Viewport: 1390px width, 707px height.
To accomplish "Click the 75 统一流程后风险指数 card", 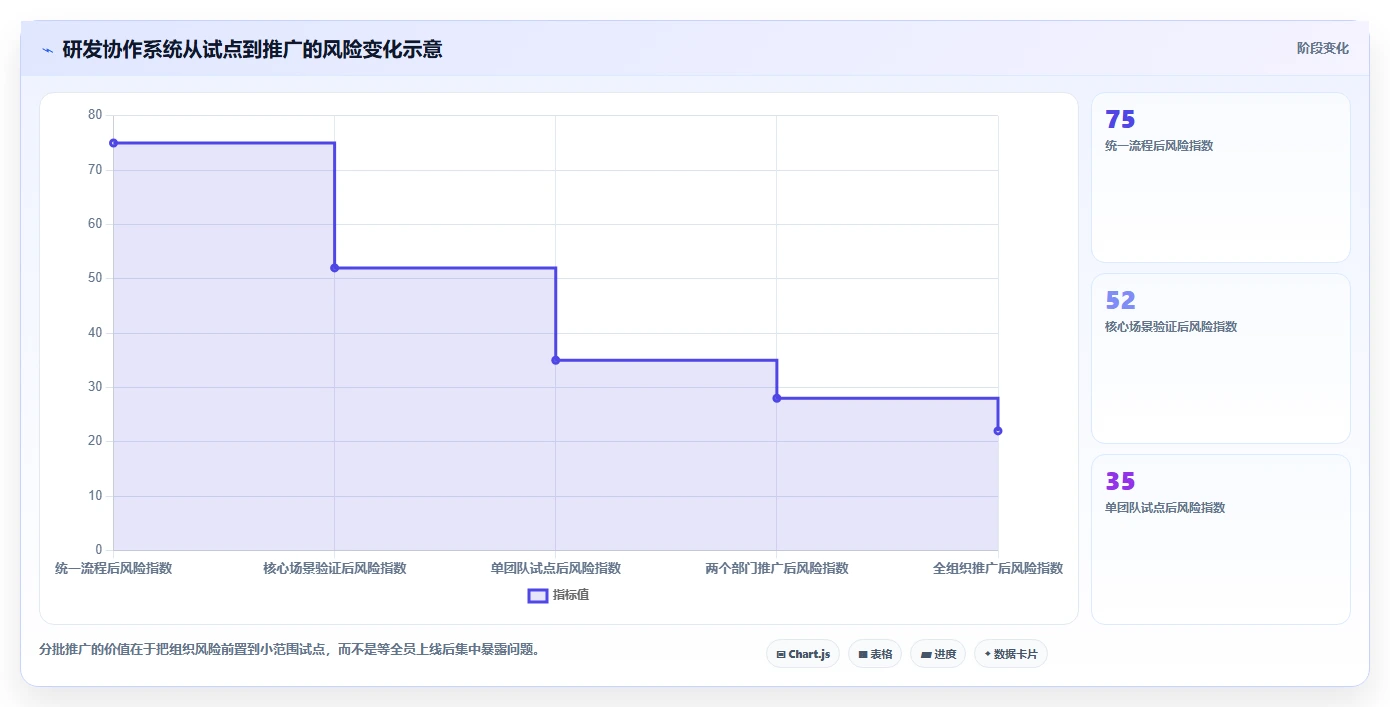I will tap(1221, 178).
